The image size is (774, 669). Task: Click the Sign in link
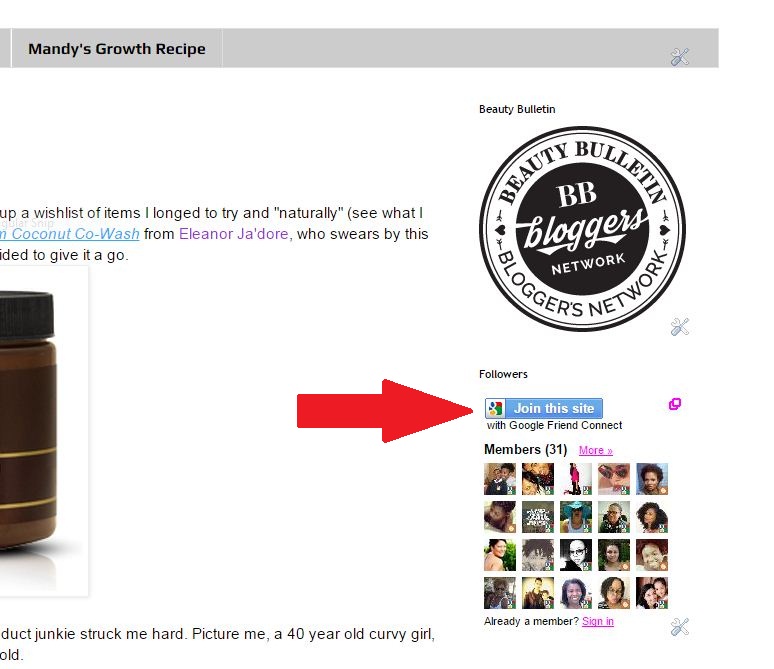[597, 621]
